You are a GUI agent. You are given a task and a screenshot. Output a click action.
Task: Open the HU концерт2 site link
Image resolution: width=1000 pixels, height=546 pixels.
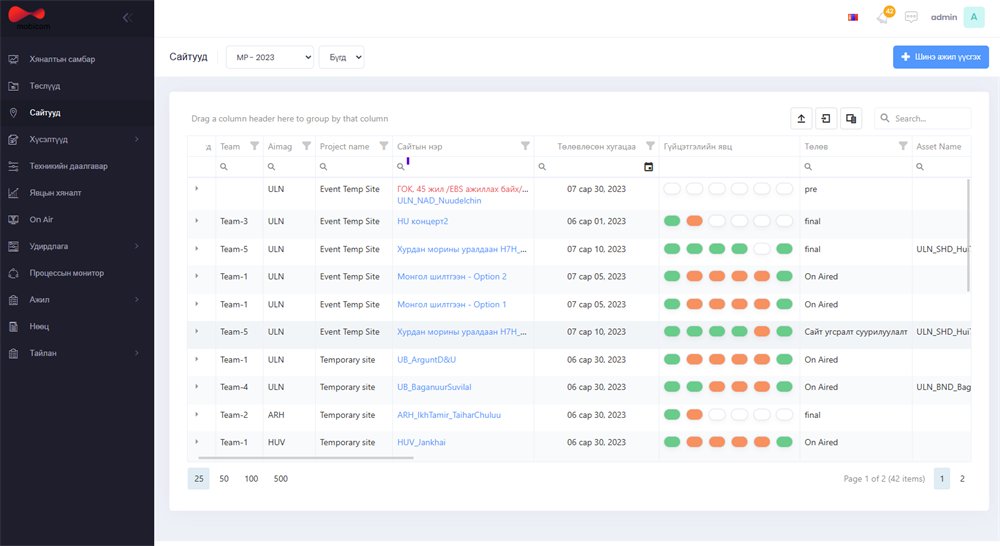coord(422,221)
